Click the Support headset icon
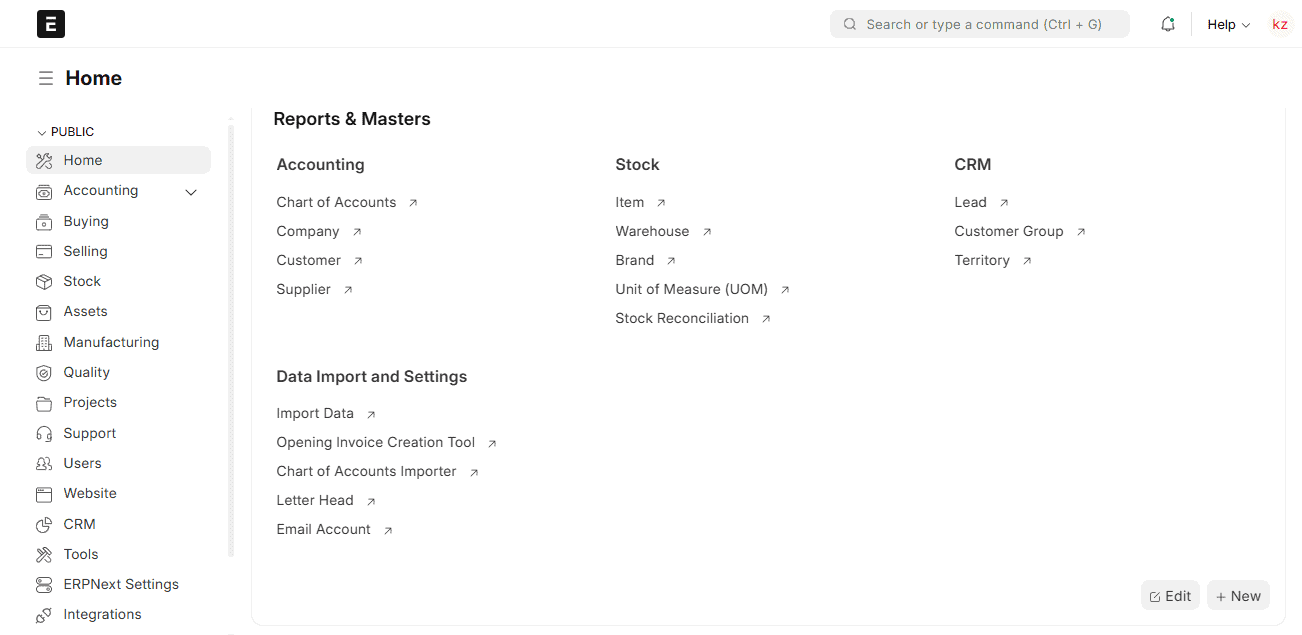Viewport: 1302px width, 635px height. [44, 433]
